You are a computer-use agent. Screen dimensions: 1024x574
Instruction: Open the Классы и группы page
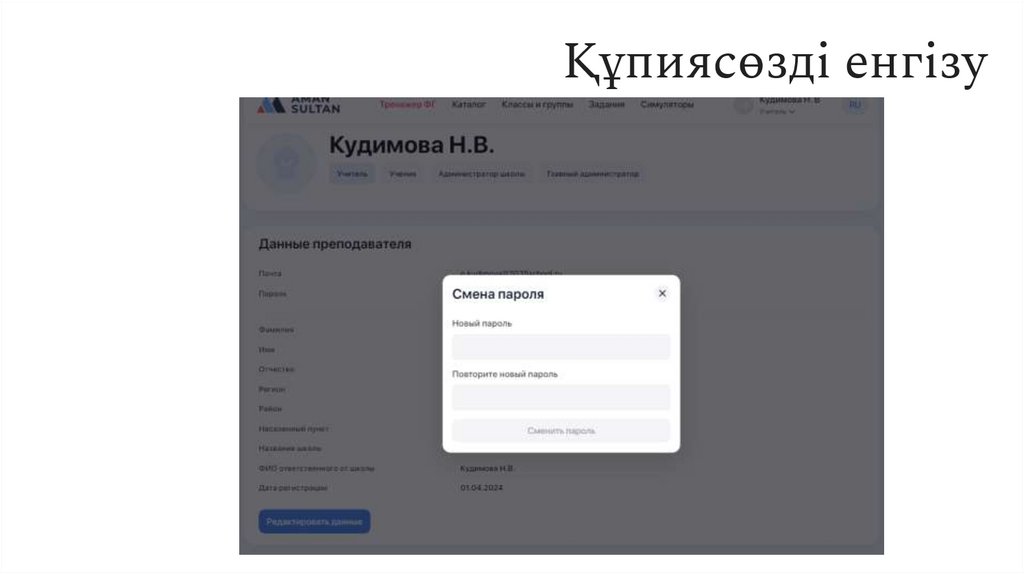click(537, 104)
